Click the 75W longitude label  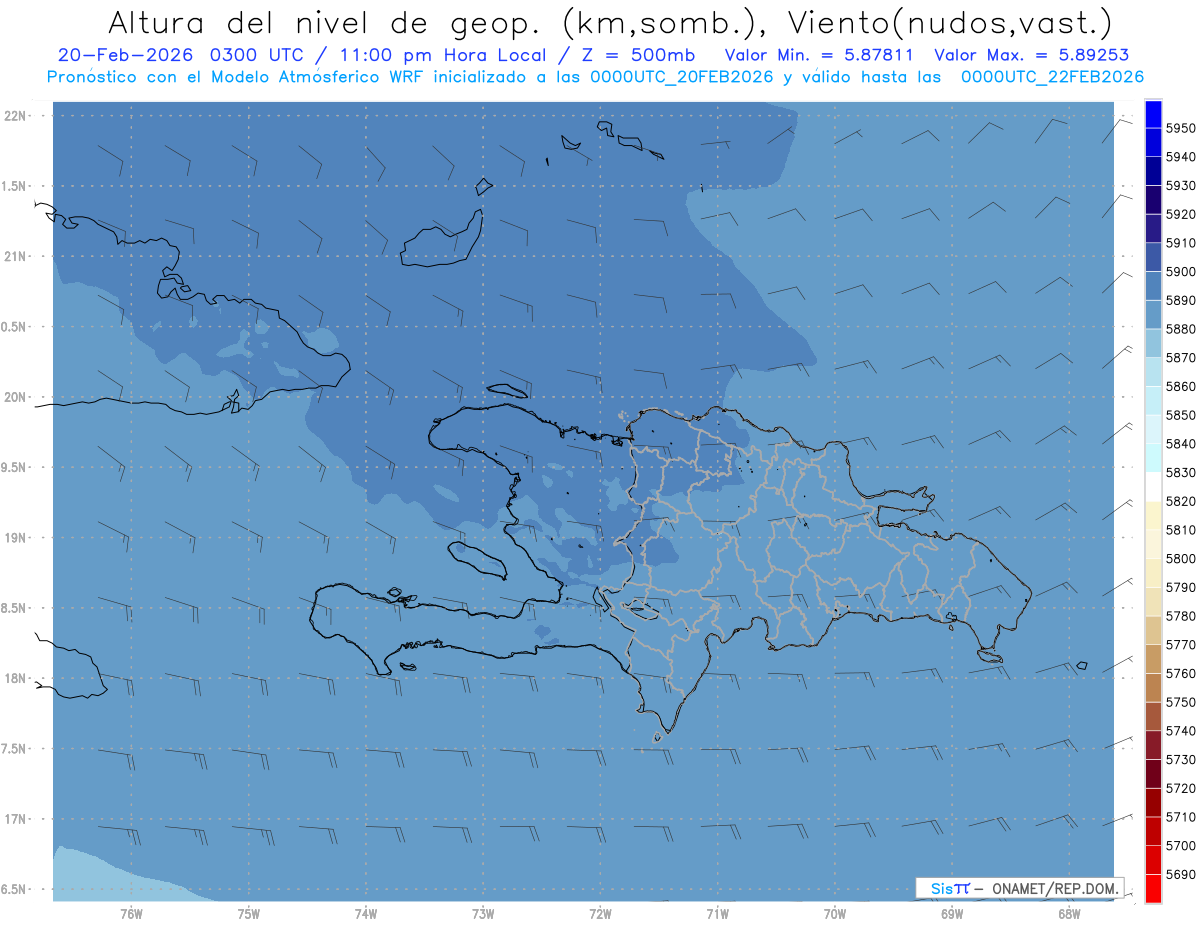[249, 914]
